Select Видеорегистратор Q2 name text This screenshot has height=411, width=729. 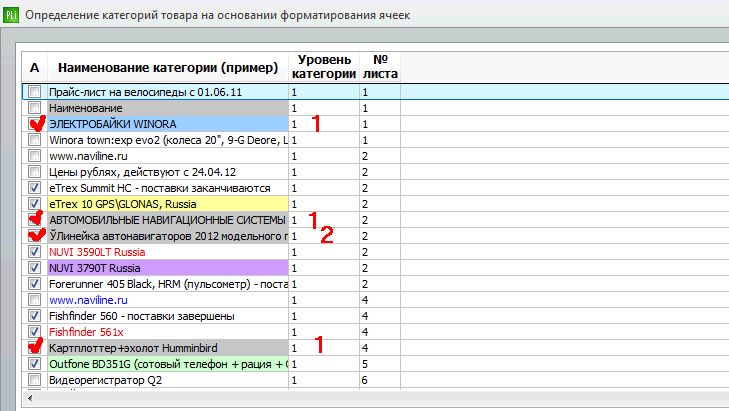tap(106, 380)
